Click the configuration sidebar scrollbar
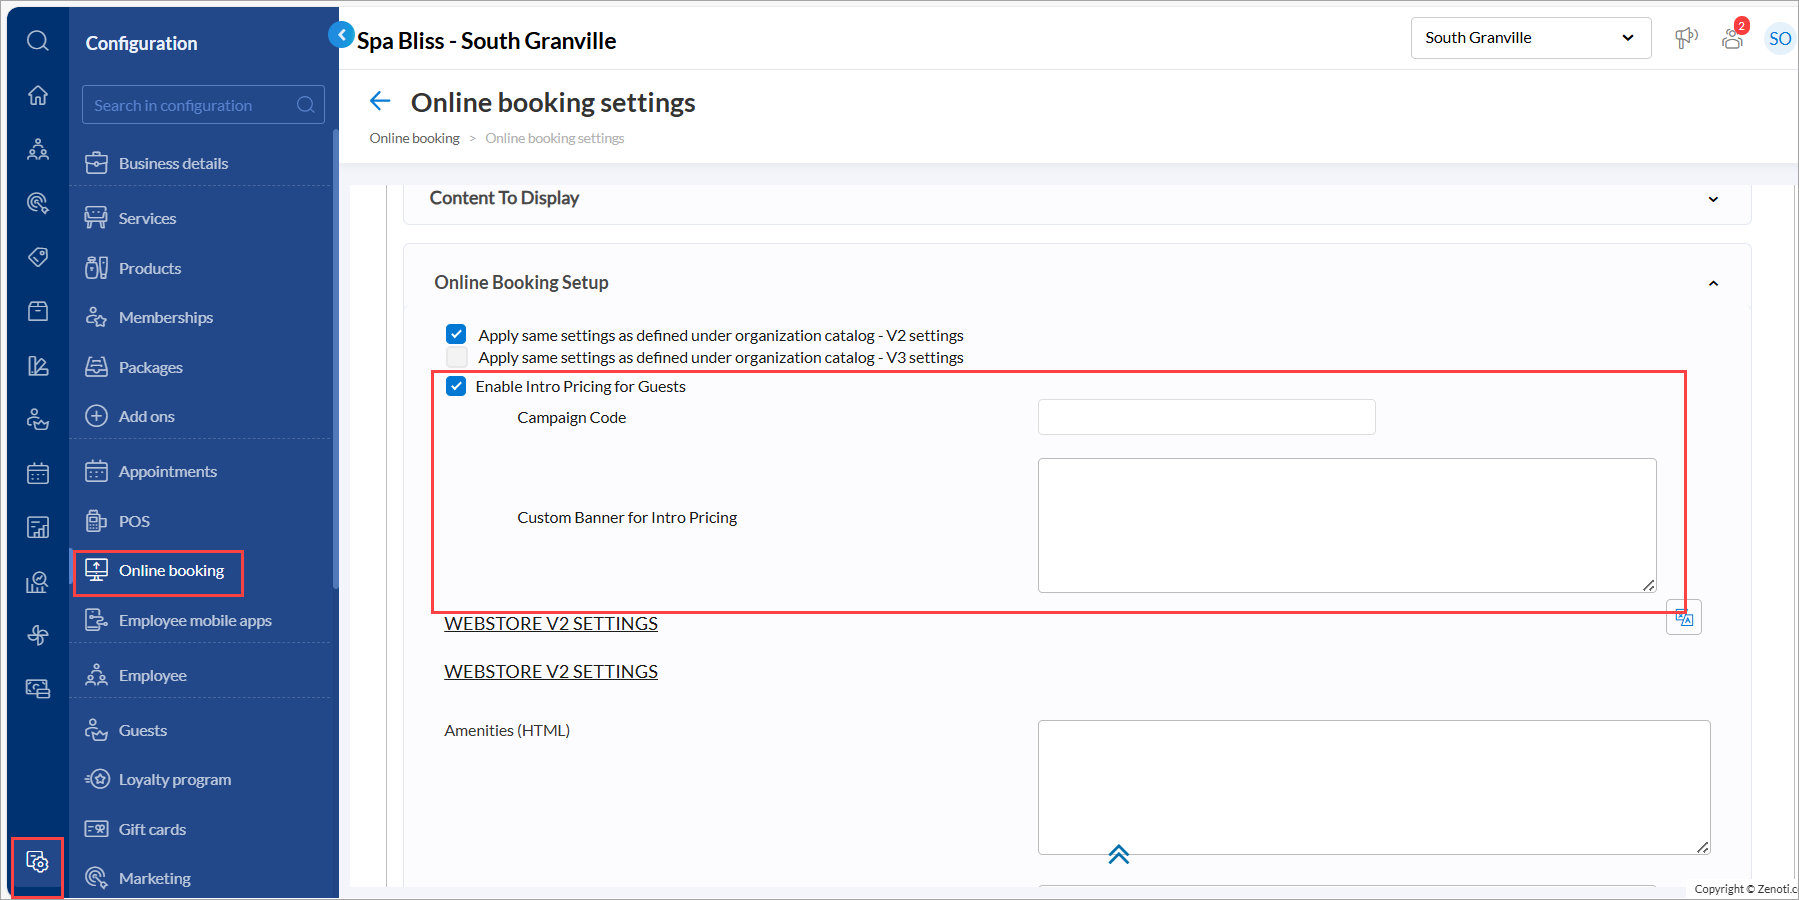The width and height of the screenshot is (1799, 900). pyautogui.click(x=335, y=360)
